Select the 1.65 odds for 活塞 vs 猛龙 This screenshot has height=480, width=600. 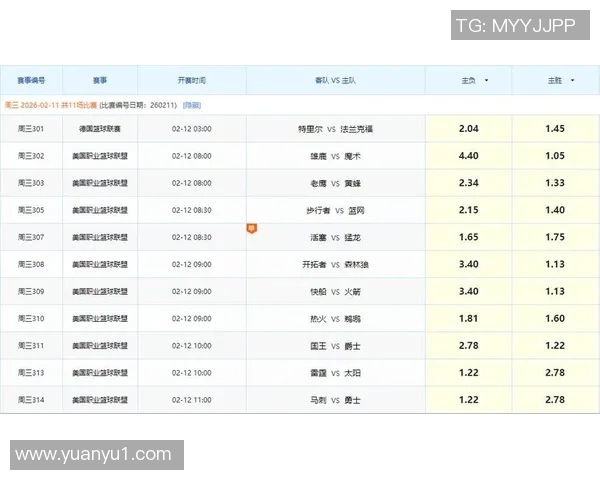click(468, 237)
